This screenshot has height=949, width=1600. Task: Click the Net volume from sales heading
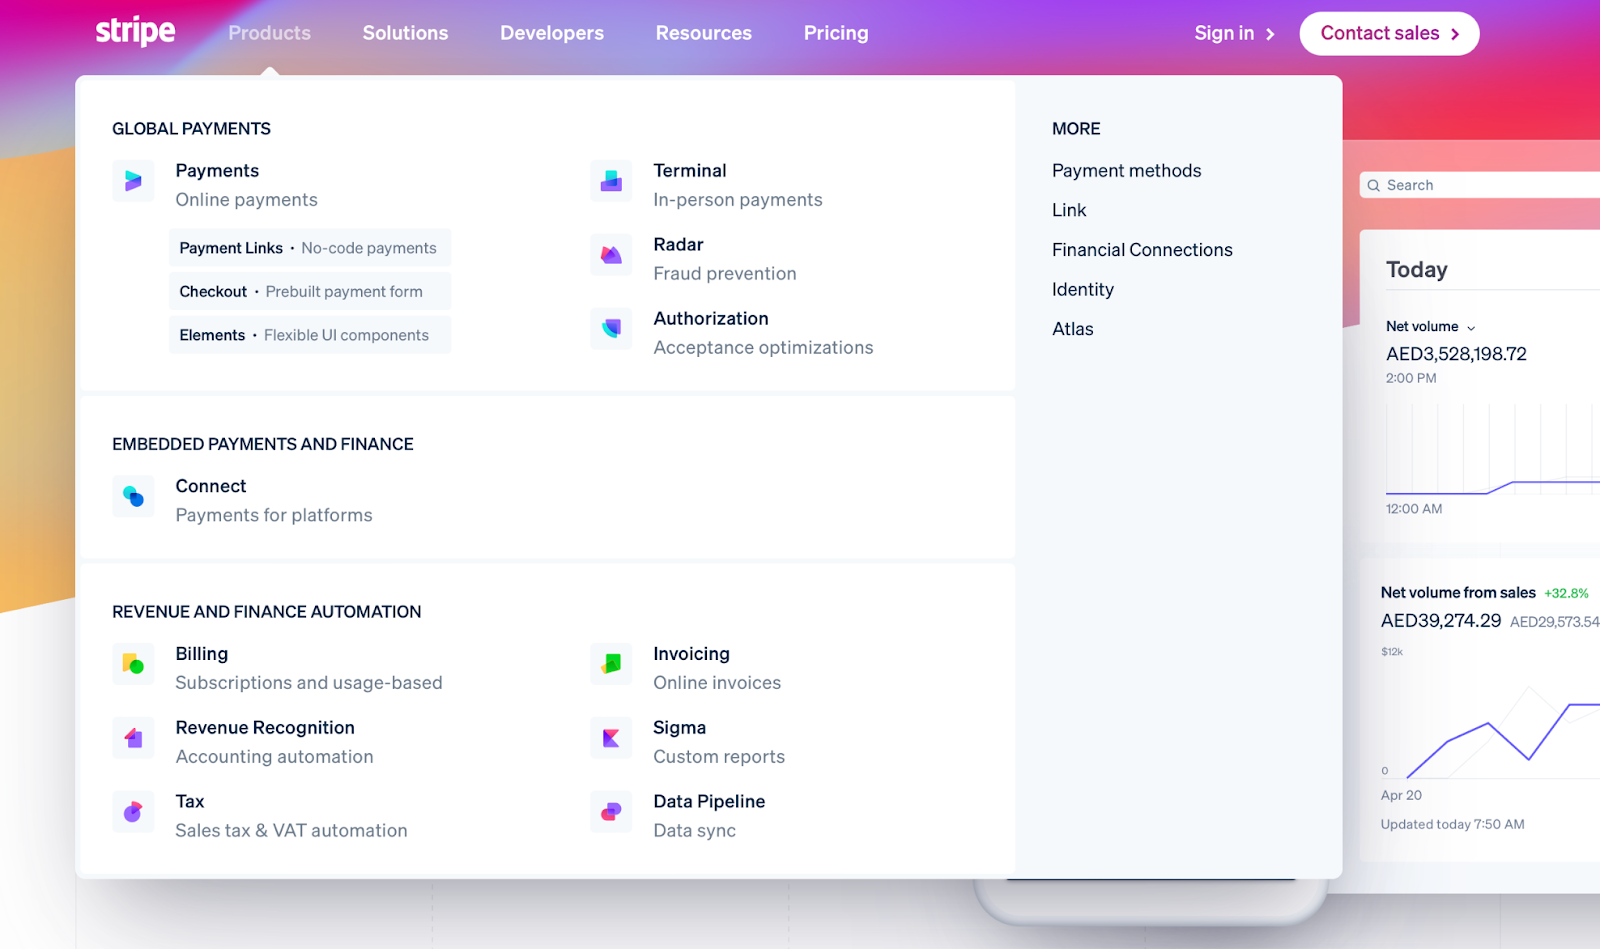pyautogui.click(x=1458, y=593)
